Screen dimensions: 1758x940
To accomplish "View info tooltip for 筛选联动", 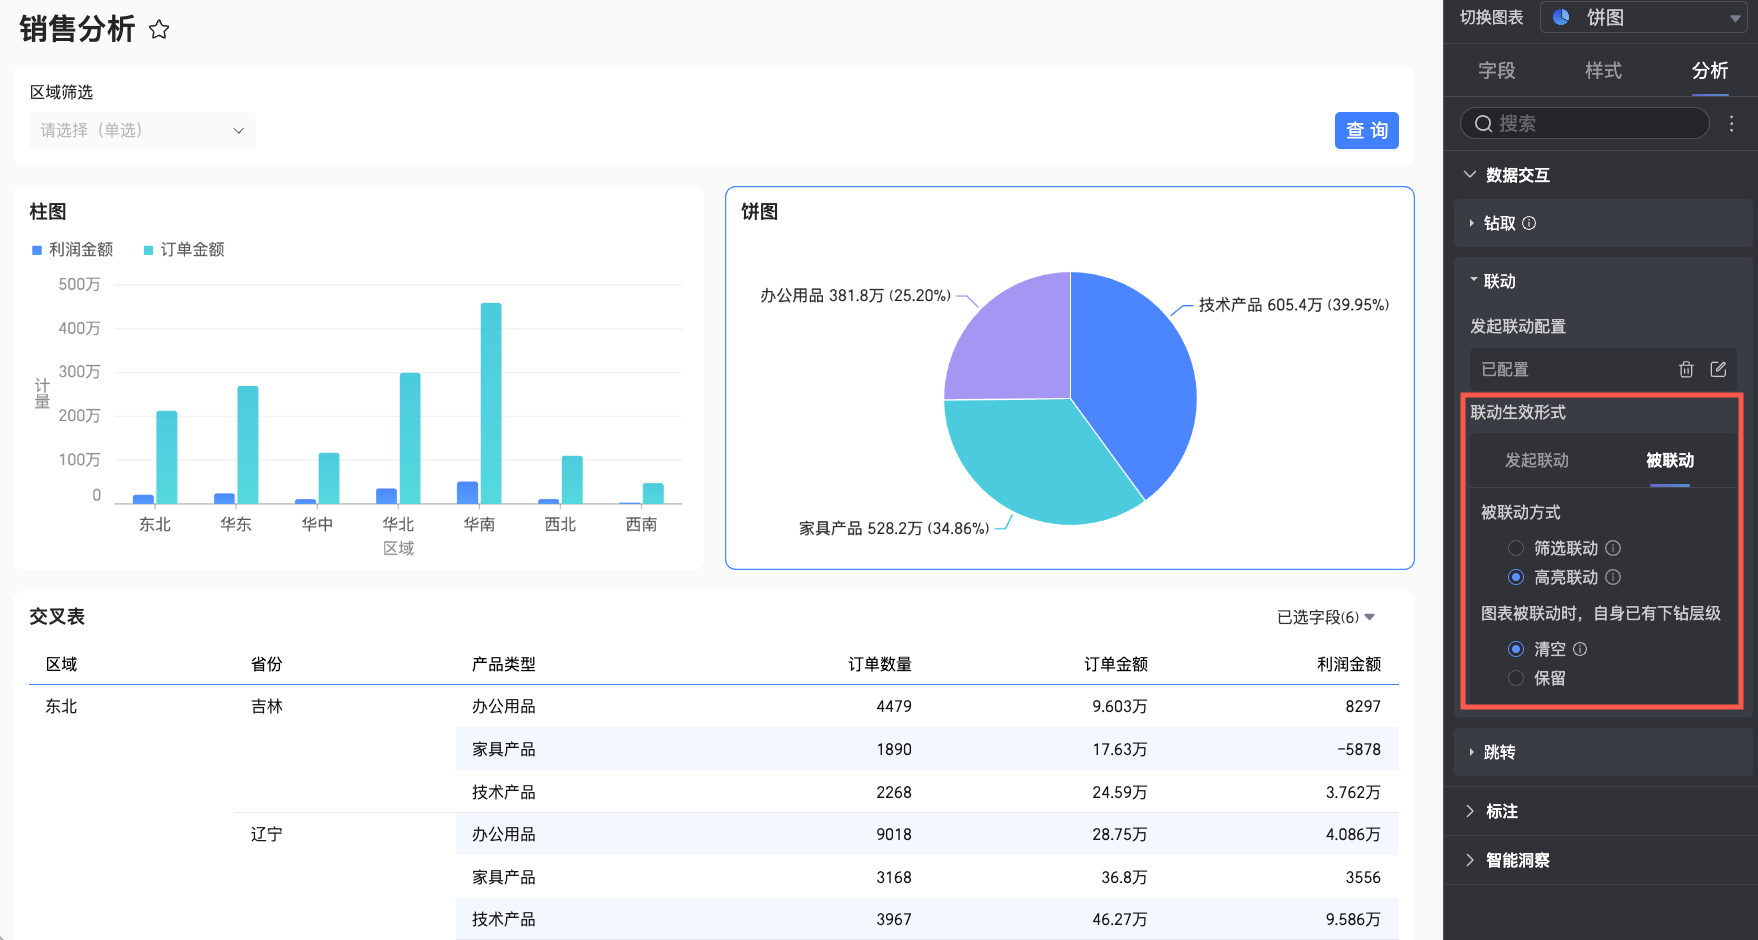I will pyautogui.click(x=1613, y=548).
